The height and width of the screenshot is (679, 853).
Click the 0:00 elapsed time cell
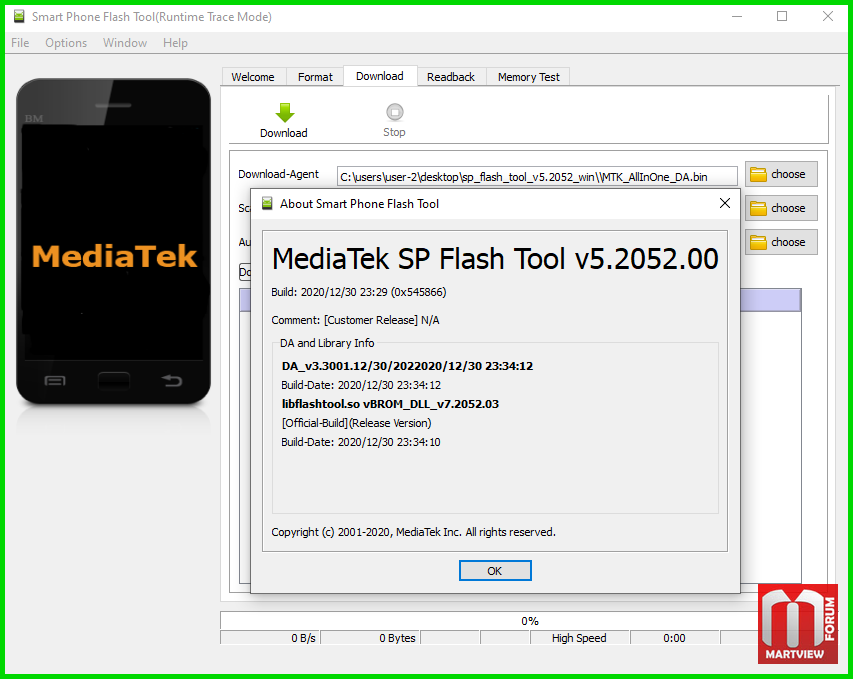coord(675,638)
